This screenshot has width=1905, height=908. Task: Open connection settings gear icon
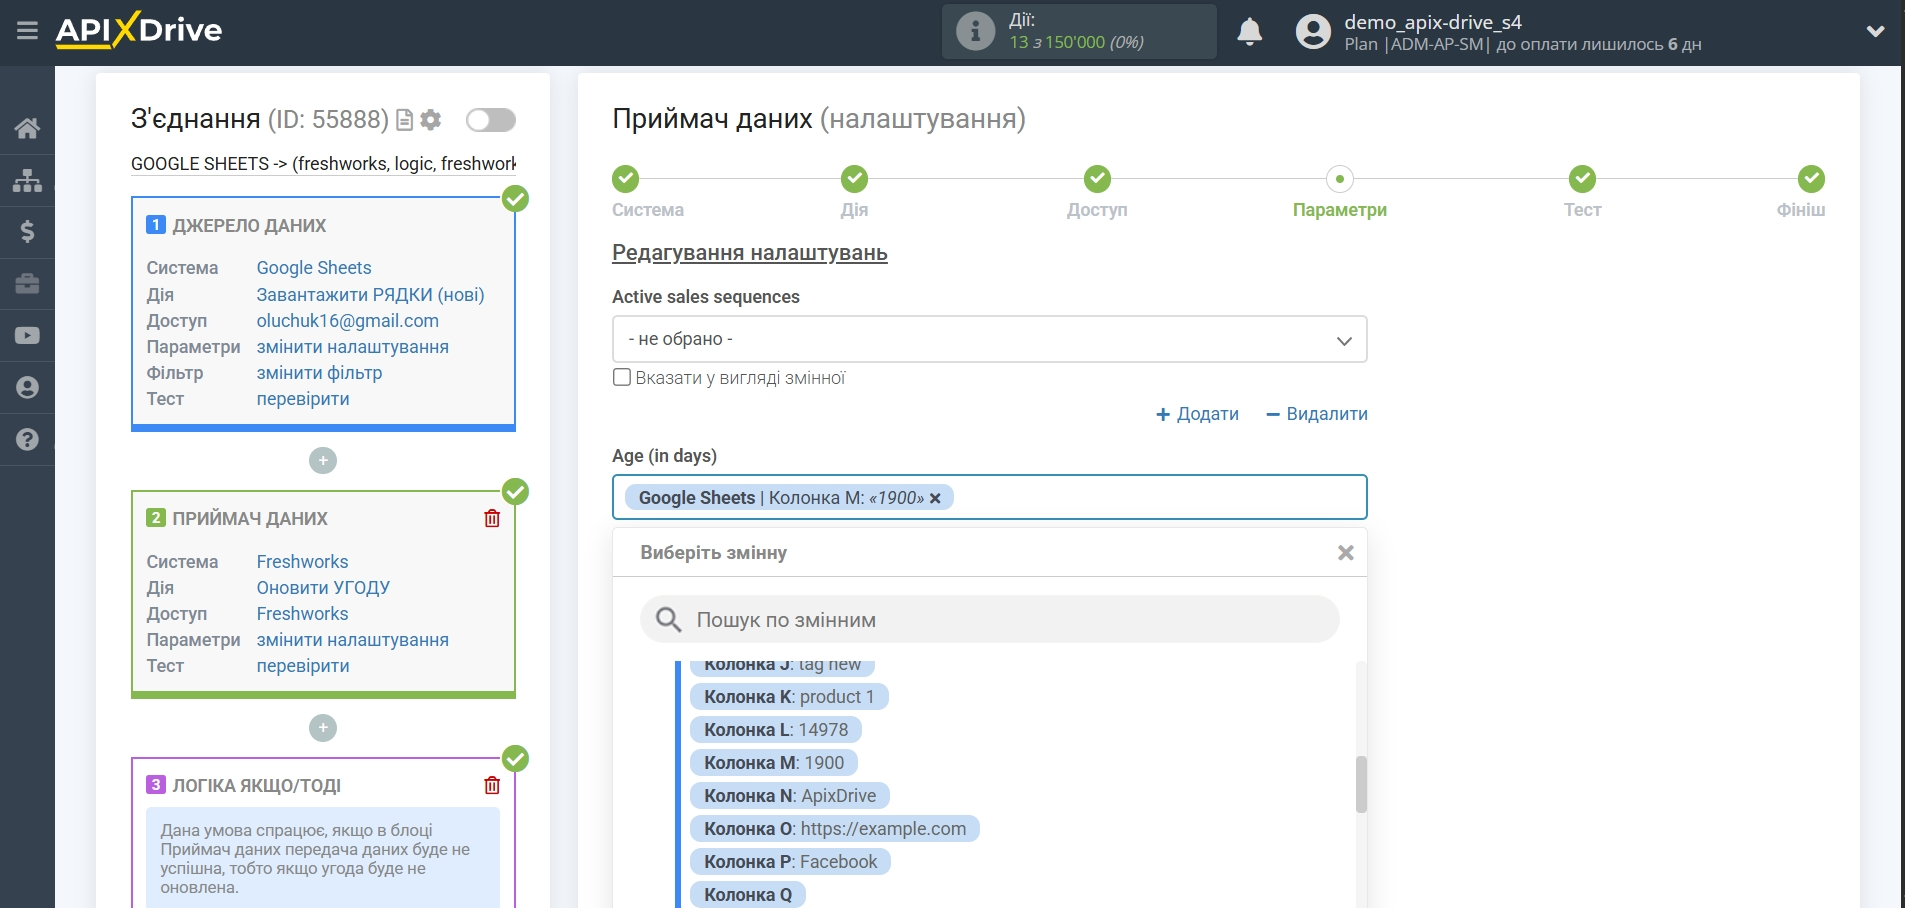tap(431, 120)
